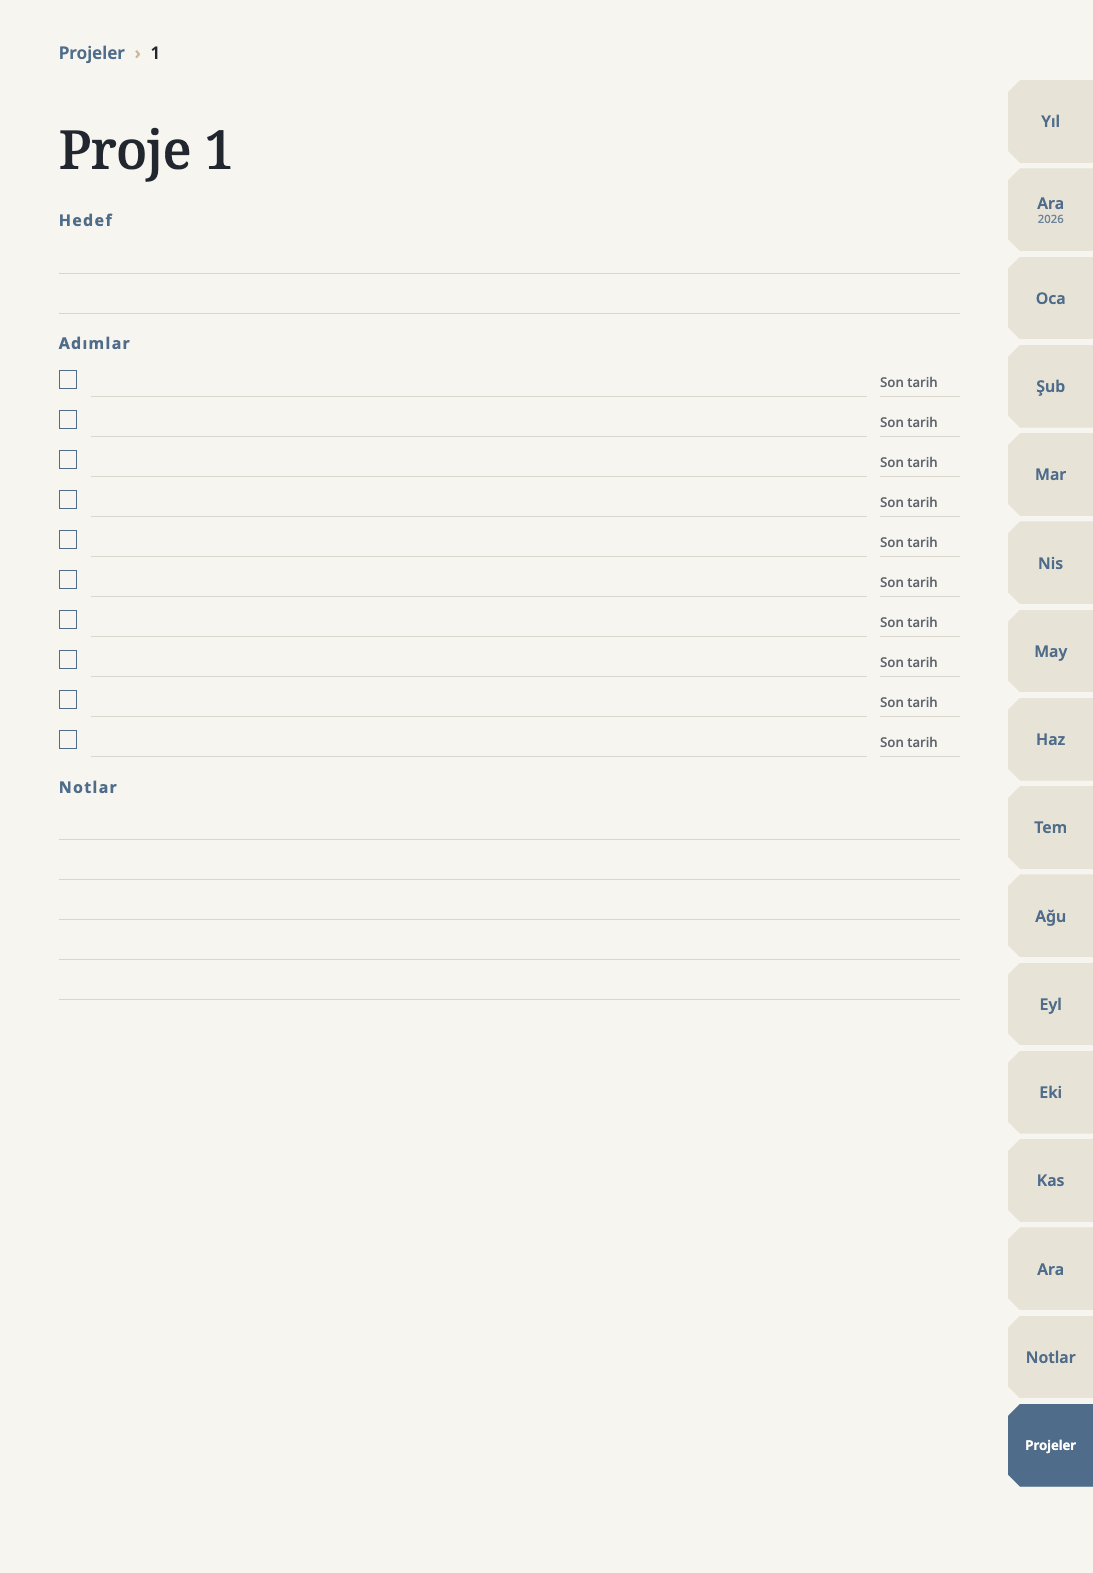Select the highlighted Projeler side tab

coord(1050,1445)
